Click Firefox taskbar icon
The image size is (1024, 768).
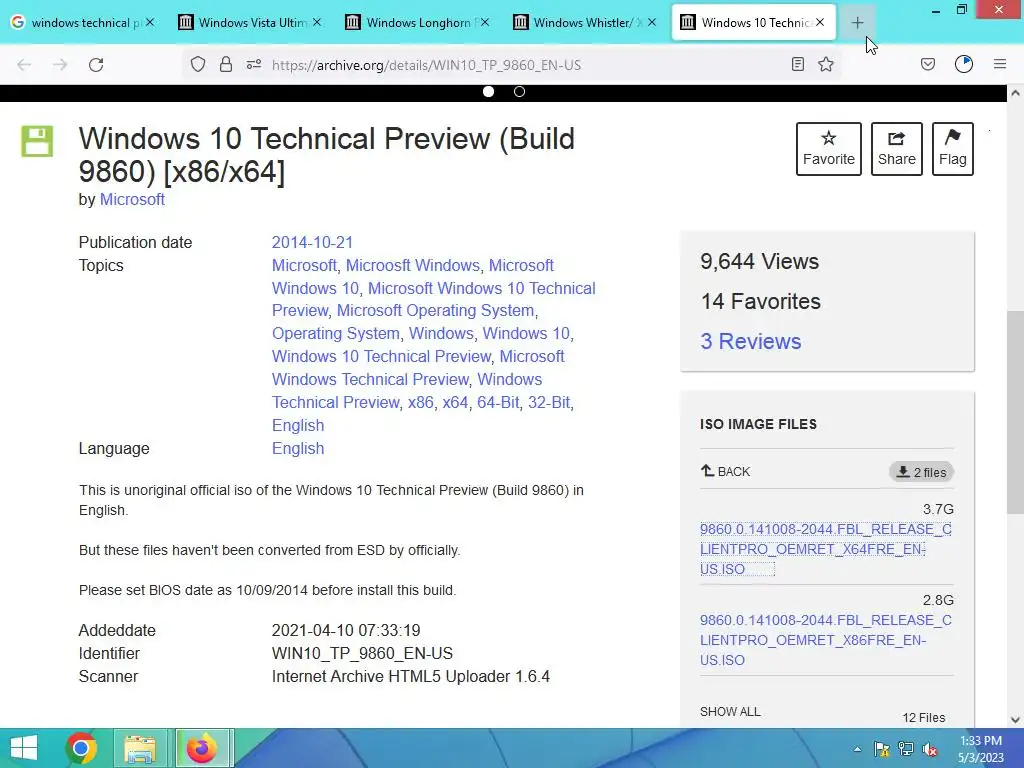coord(202,748)
